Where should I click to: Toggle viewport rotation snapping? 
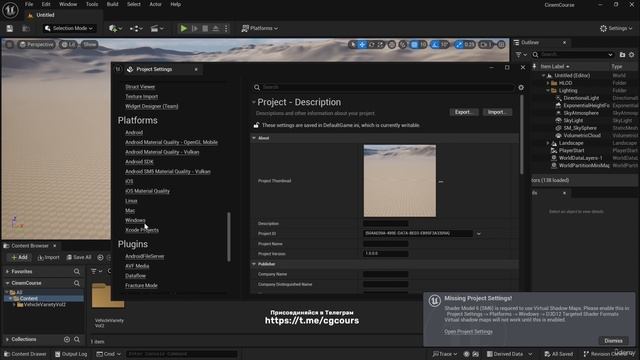pyautogui.click(x=435, y=44)
